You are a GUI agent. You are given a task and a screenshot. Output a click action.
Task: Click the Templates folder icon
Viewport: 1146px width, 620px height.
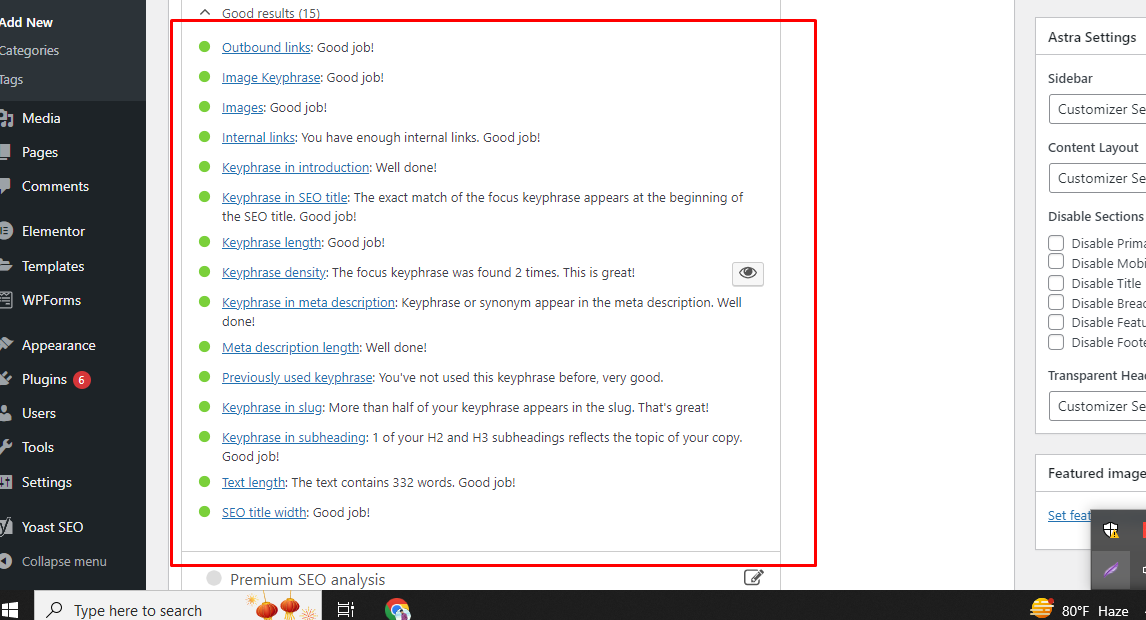6,265
